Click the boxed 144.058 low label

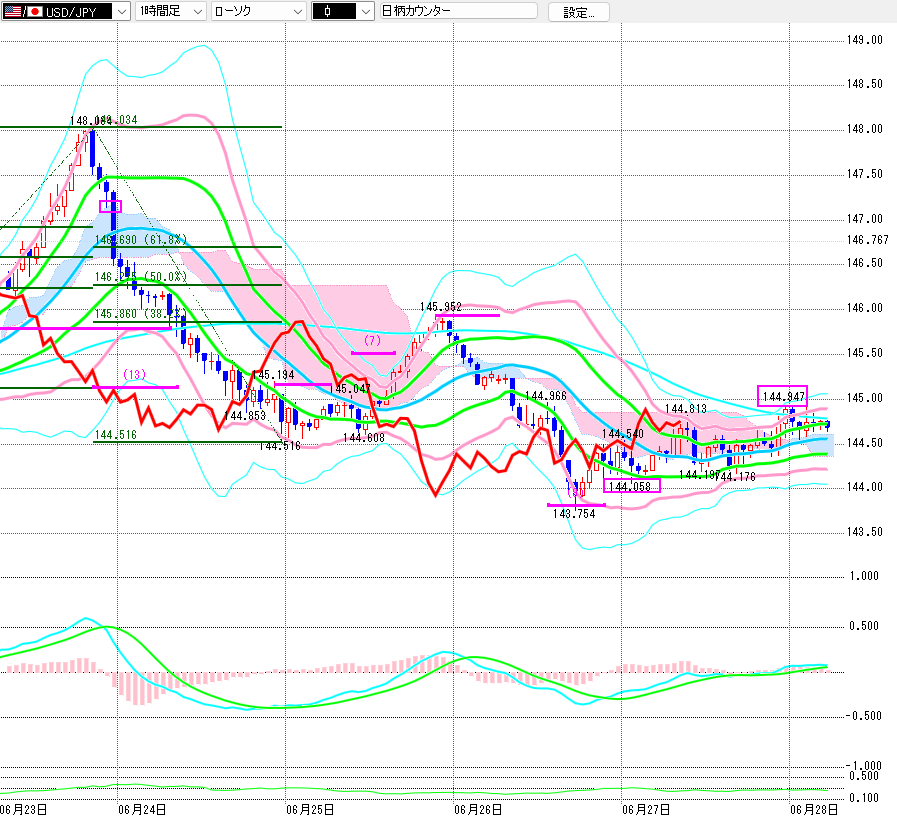[x=632, y=486]
